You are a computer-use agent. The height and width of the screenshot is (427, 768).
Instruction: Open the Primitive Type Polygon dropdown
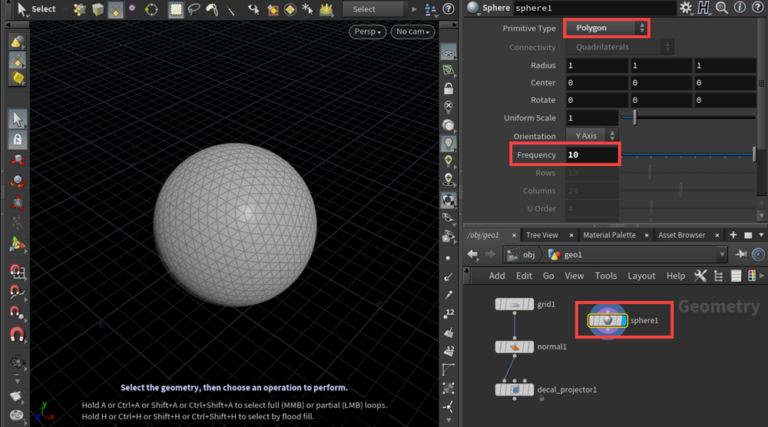[x=606, y=28]
